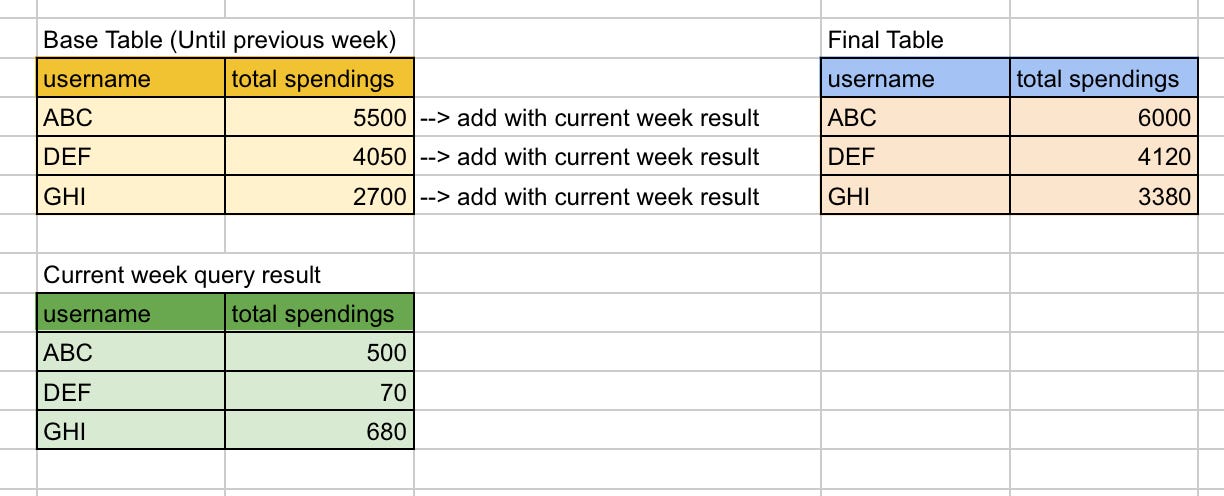Click the cell showing 2700

(x=319, y=196)
